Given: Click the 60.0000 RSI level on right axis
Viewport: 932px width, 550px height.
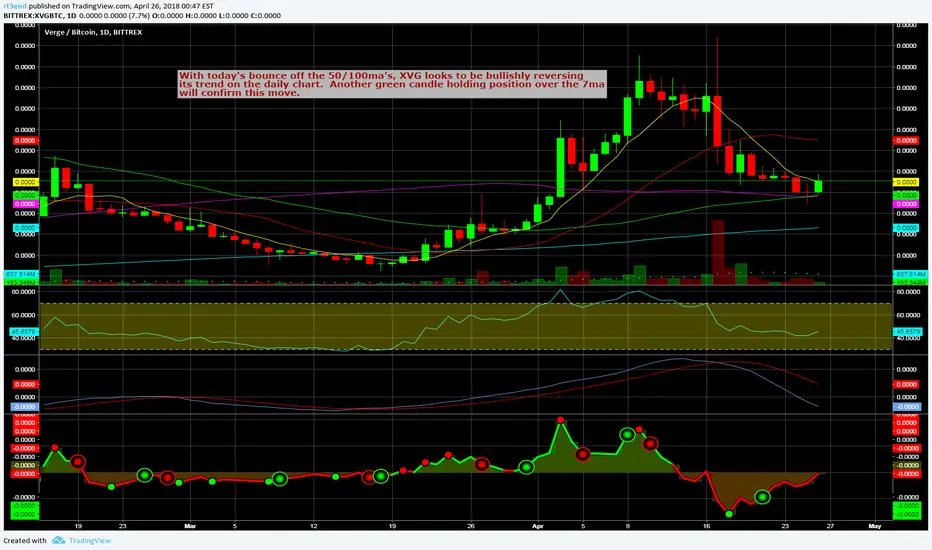Looking at the screenshot, I should click(908, 315).
